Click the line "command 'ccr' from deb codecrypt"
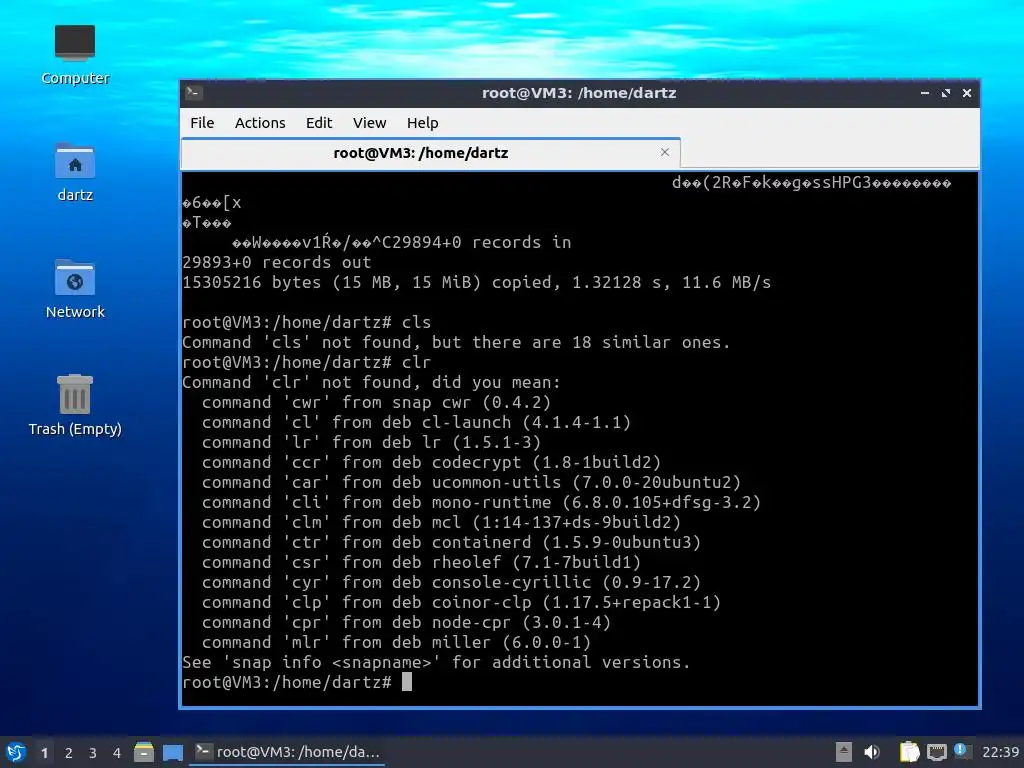The width and height of the screenshot is (1024, 768). click(x=431, y=462)
